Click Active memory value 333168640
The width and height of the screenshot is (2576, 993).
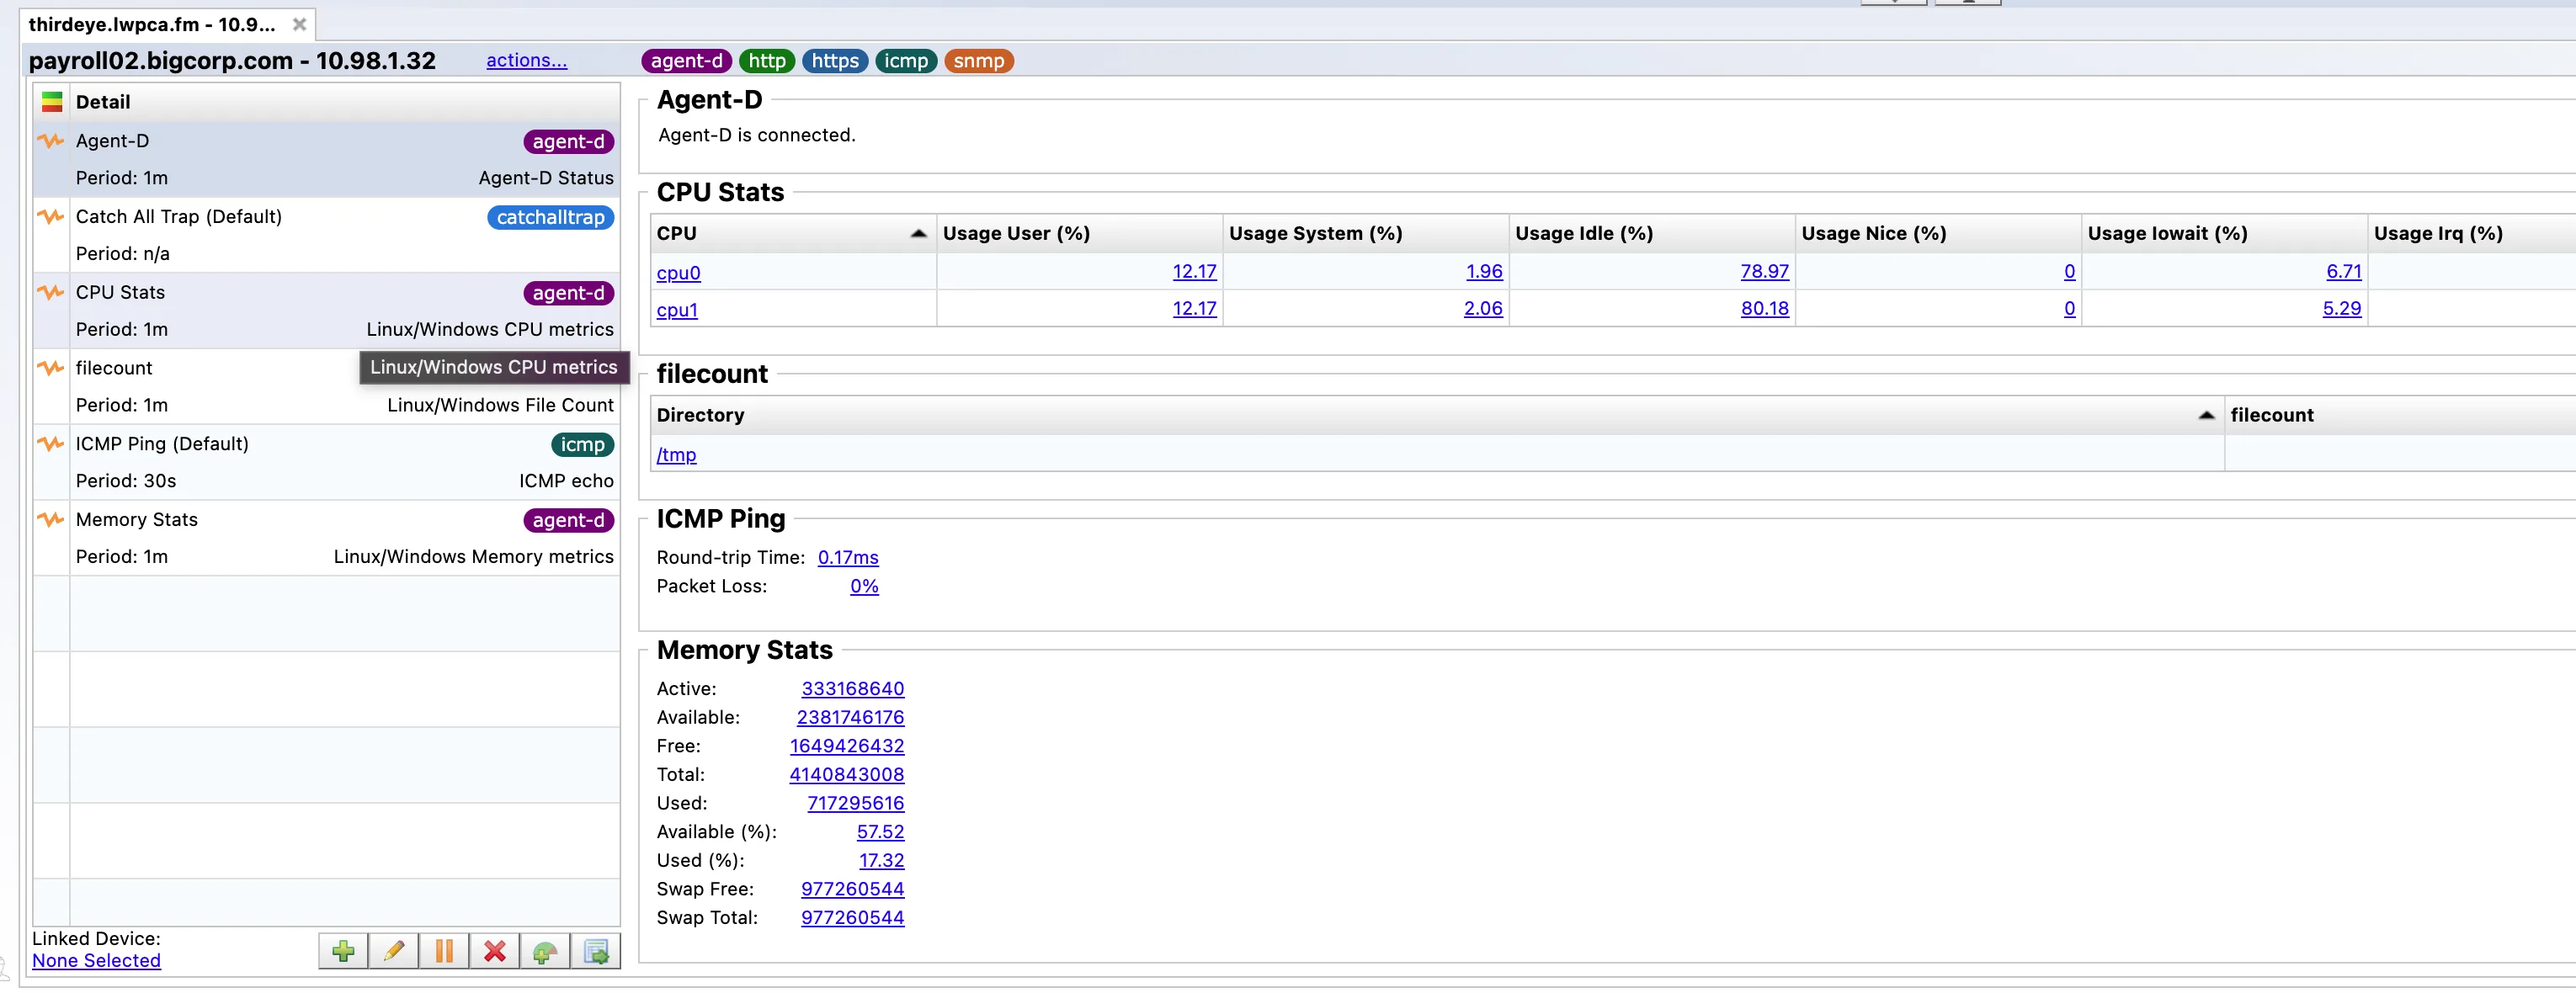[852, 688]
